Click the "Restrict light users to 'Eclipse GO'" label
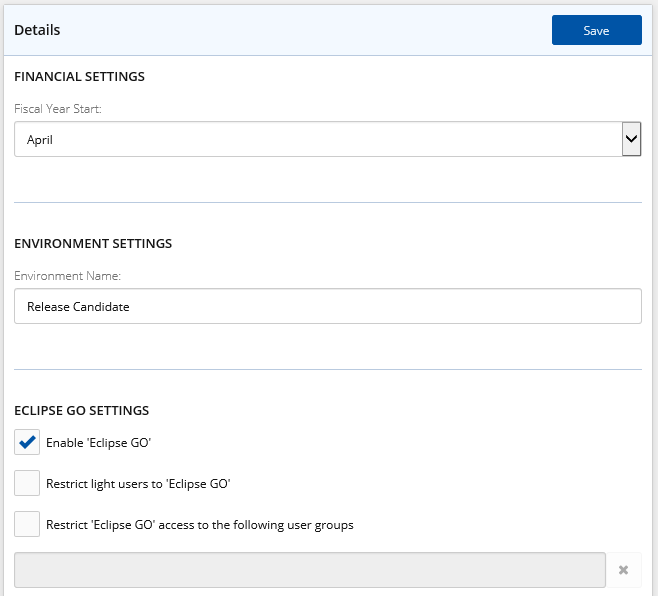This screenshot has height=596, width=658. click(138, 483)
